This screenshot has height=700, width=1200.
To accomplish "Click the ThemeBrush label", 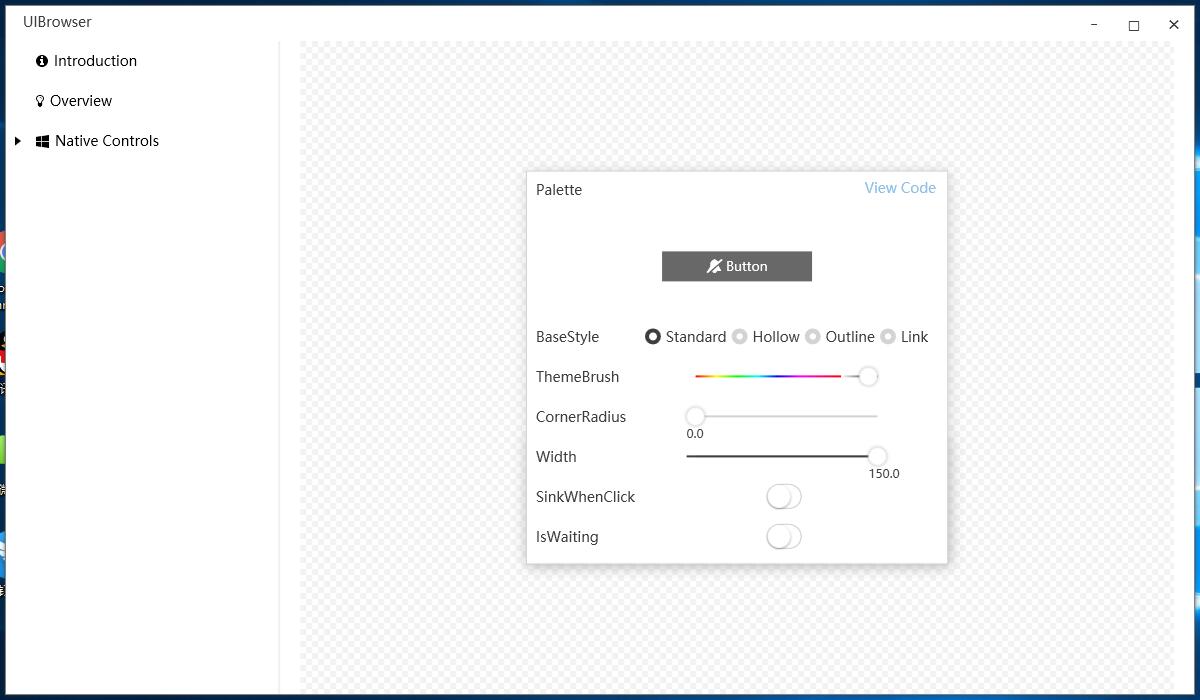I will (577, 377).
